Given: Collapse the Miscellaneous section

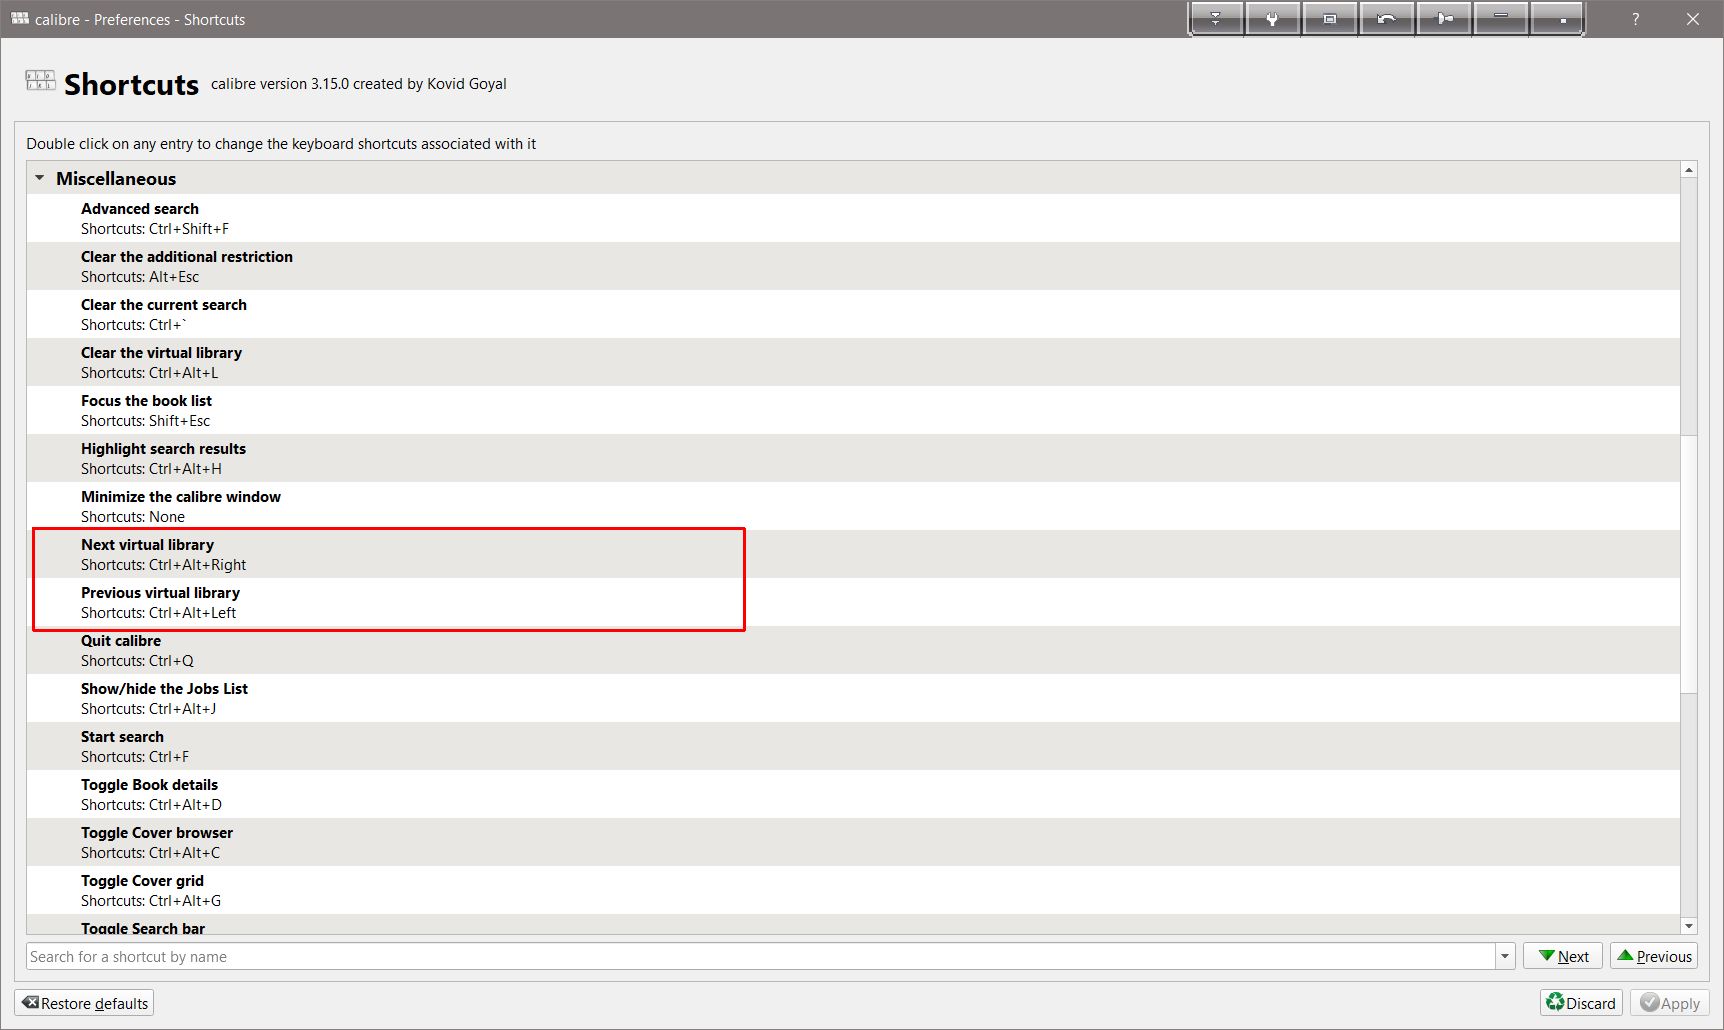Looking at the screenshot, I should coord(40,178).
